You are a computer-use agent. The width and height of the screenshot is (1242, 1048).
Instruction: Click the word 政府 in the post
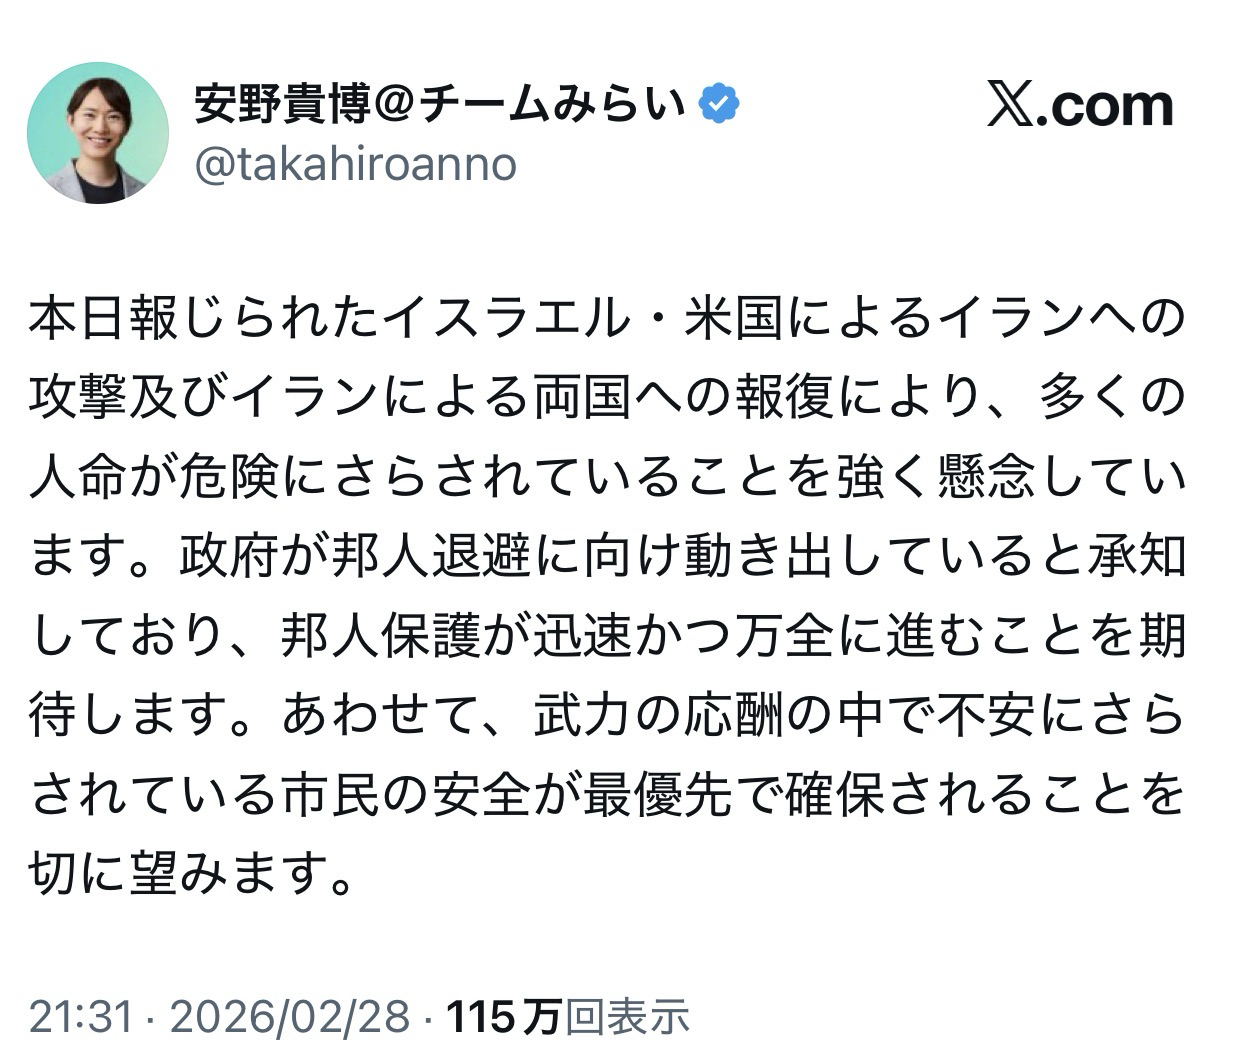[x=228, y=557]
